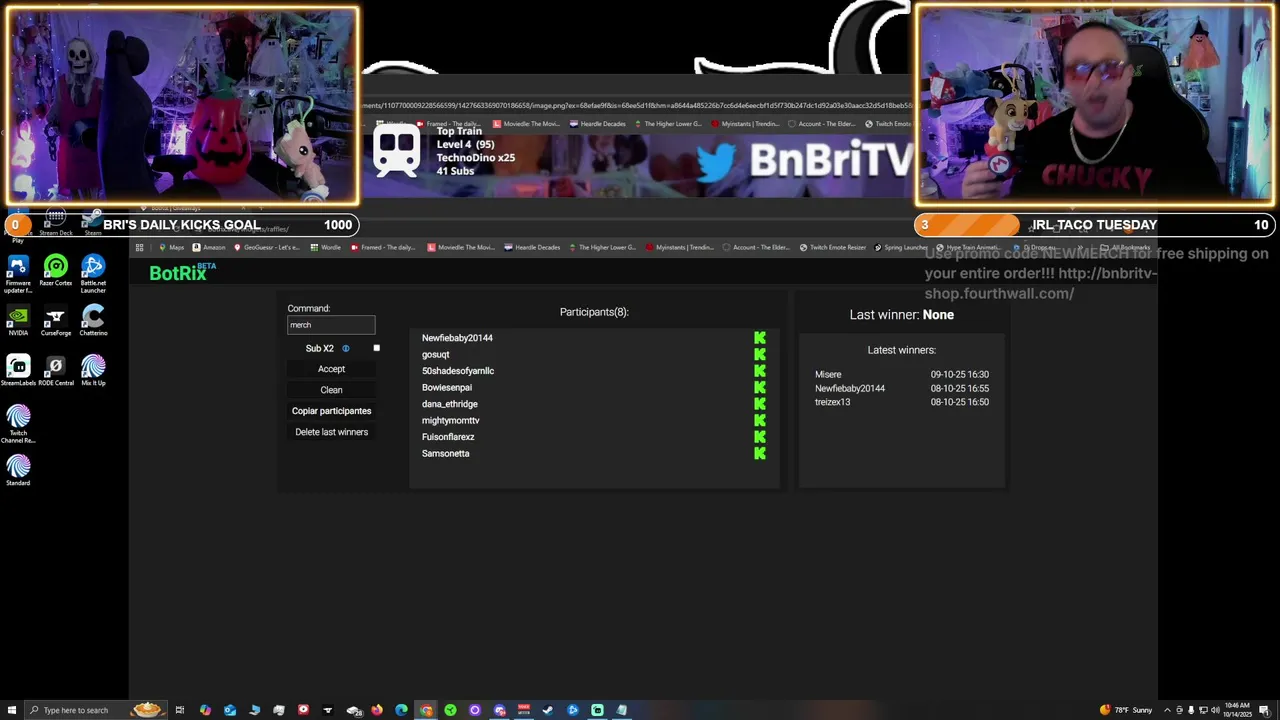Click latest winner Misere
Screen dimensions: 1280x720
[x=828, y=374]
